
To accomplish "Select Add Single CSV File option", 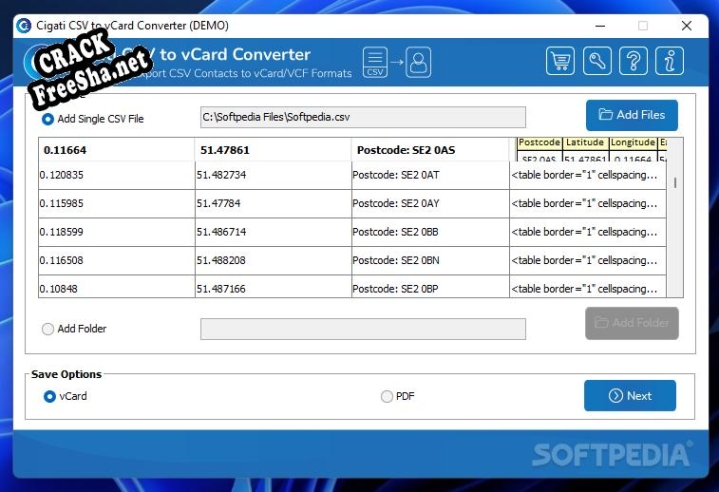I will pyautogui.click(x=48, y=118).
